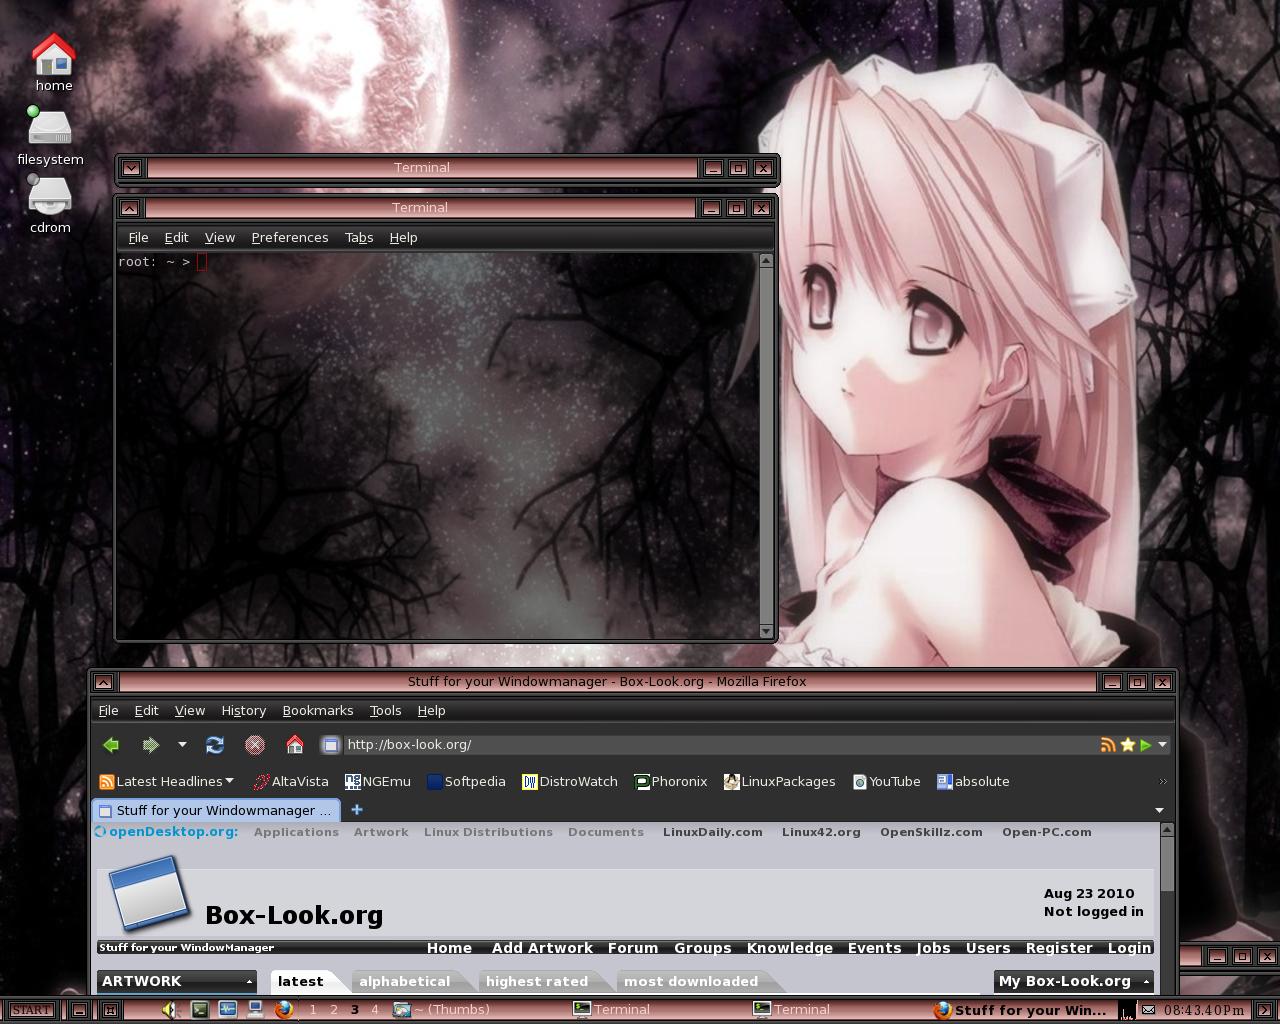
Task: Click the site identity icon in URL bar
Action: (330, 745)
